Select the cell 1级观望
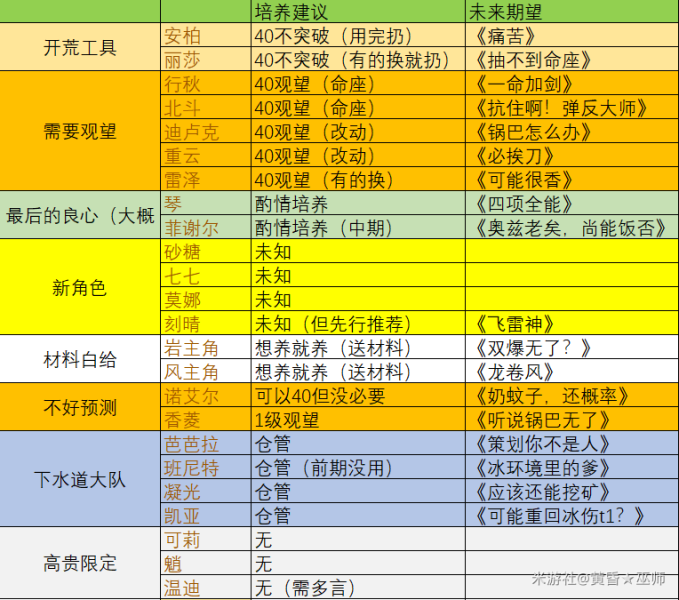 click(x=358, y=419)
